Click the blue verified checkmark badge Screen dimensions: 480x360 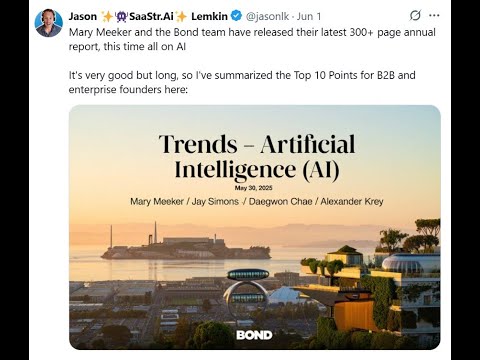(236, 16)
